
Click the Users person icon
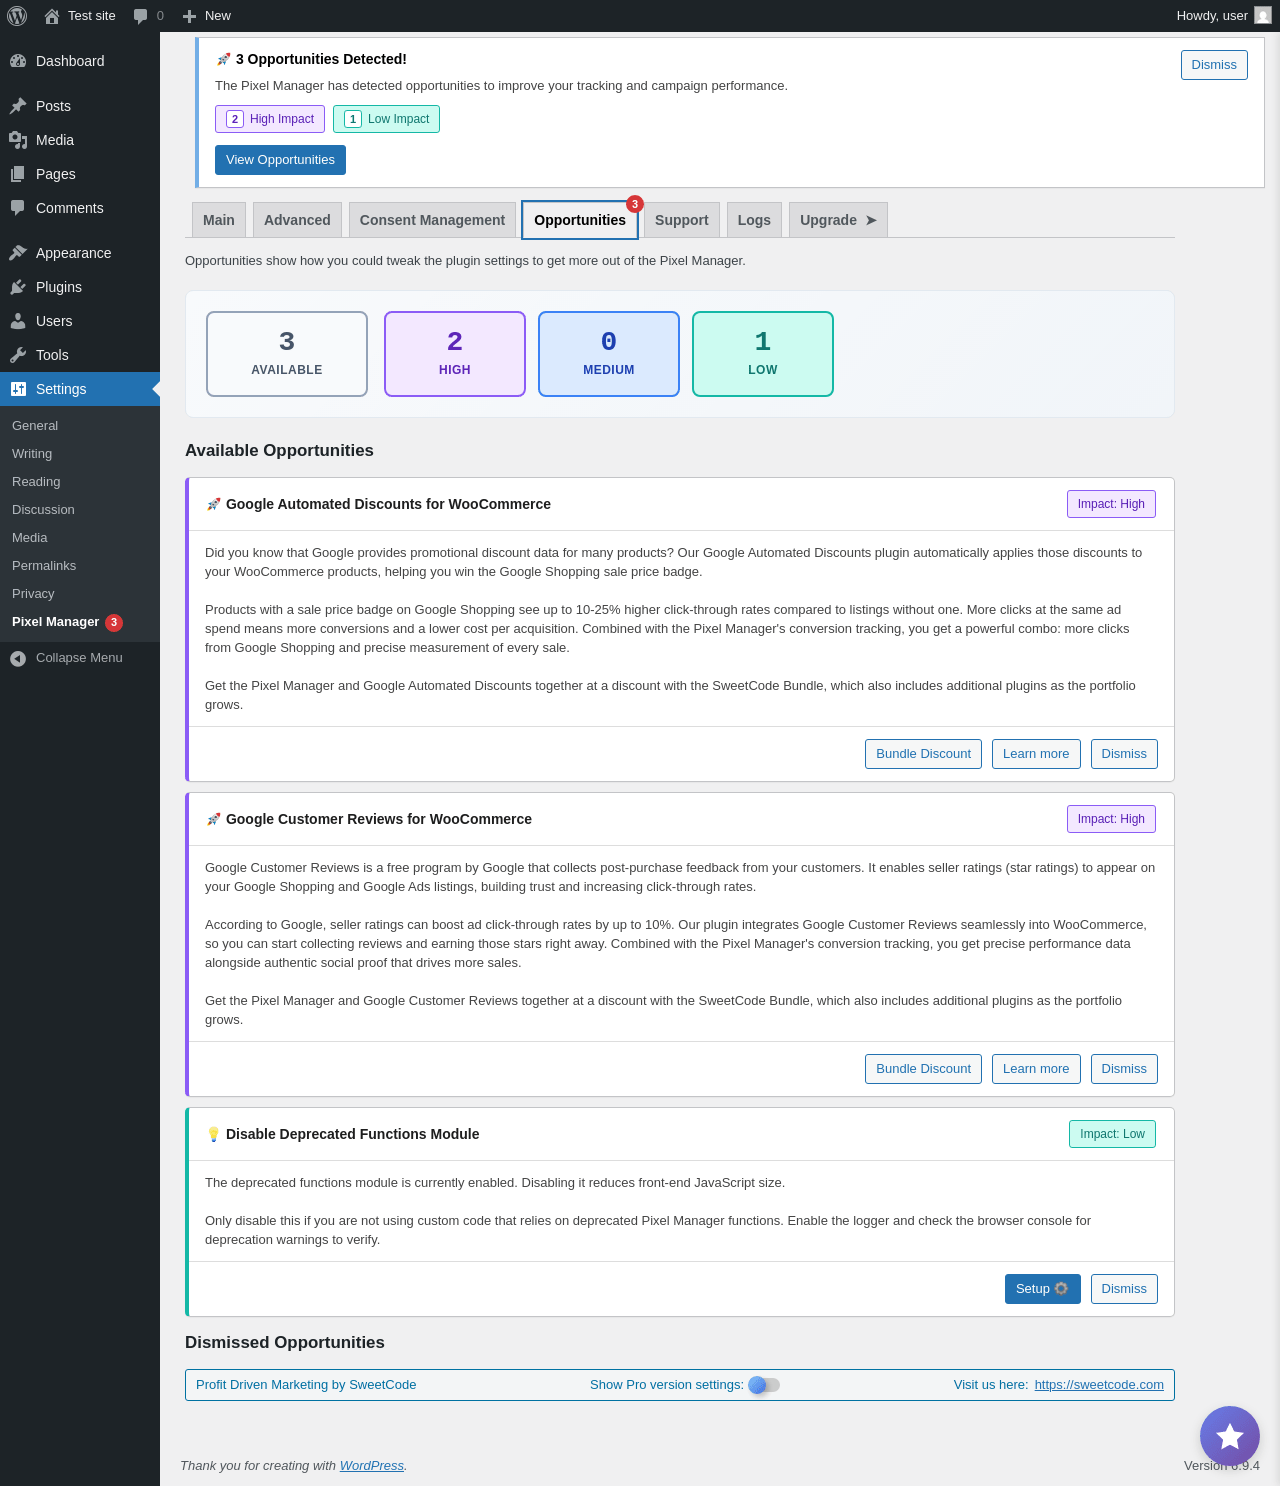18,321
